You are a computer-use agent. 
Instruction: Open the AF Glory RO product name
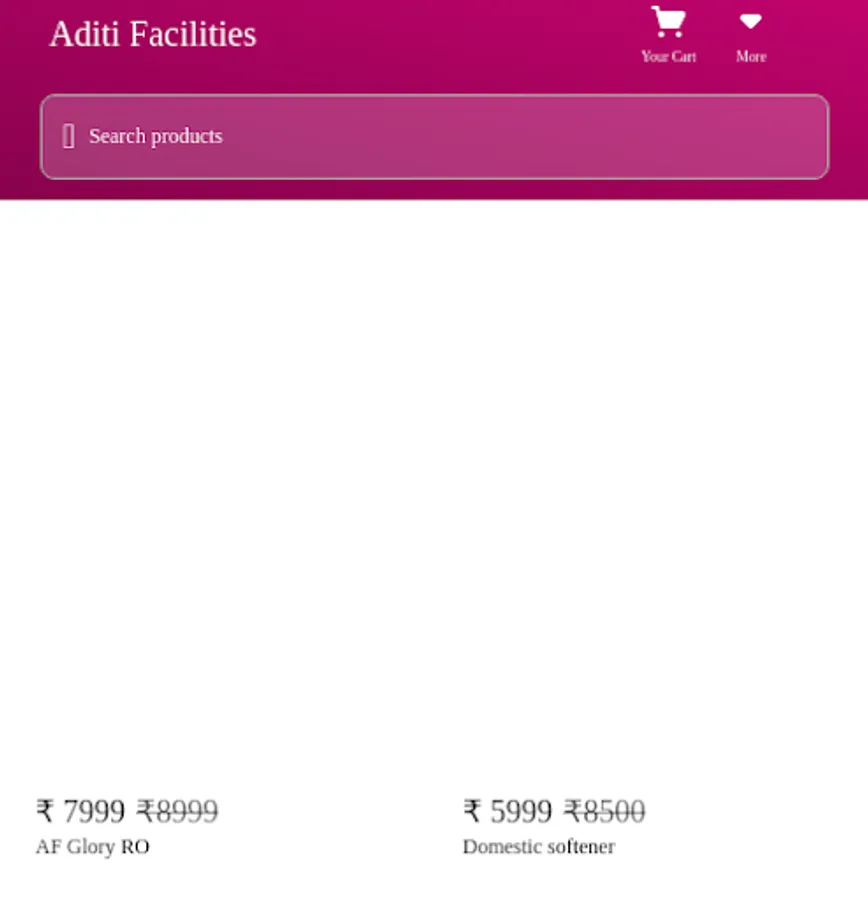(x=92, y=847)
